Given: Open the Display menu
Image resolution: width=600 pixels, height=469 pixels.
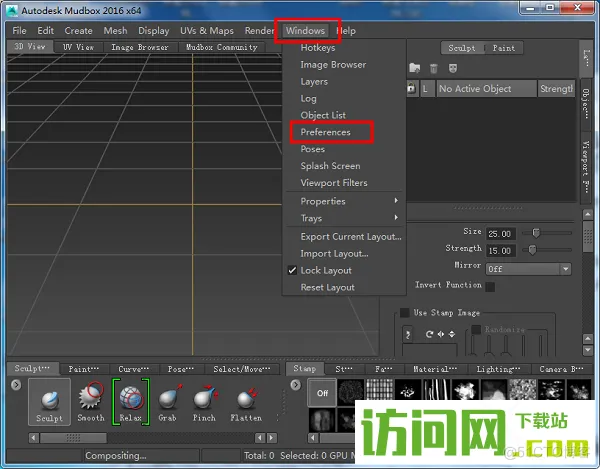Looking at the screenshot, I should pyautogui.click(x=153, y=31).
